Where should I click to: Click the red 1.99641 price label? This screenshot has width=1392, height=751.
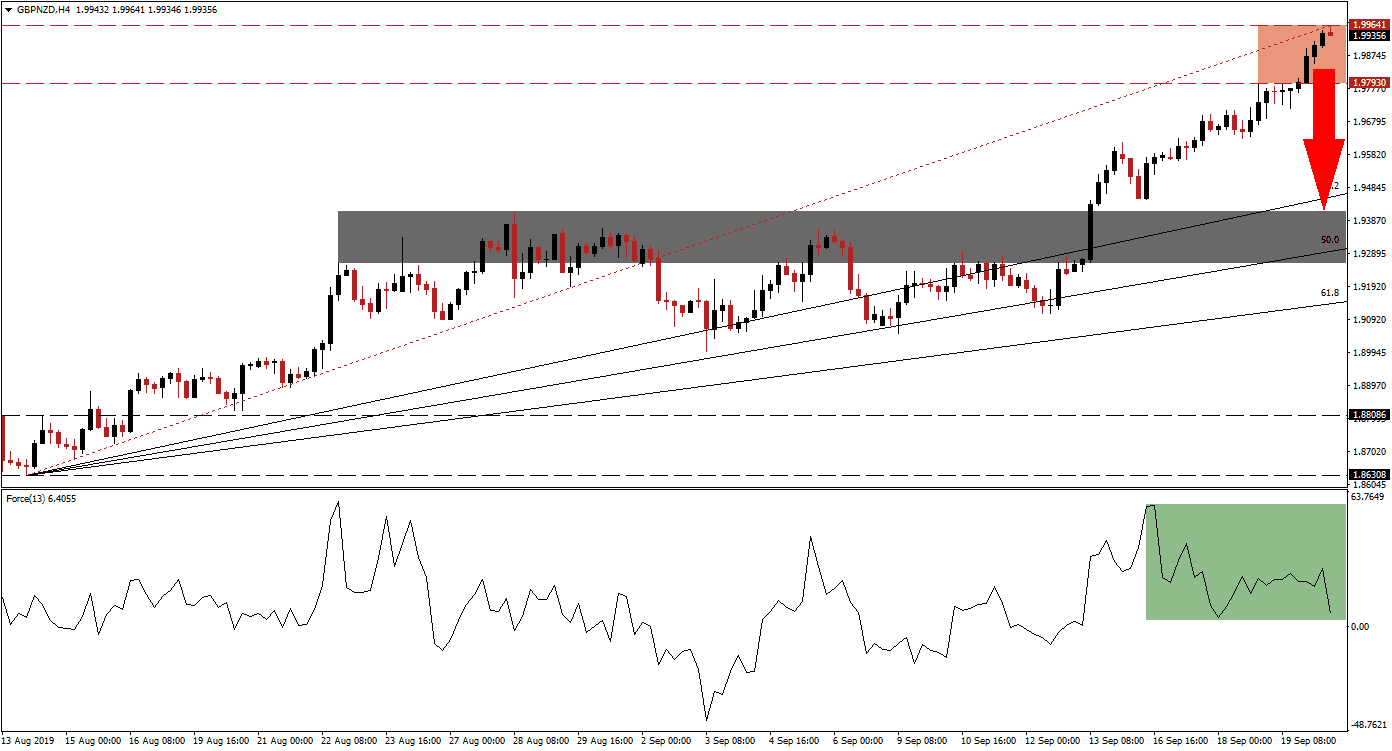click(x=1367, y=24)
